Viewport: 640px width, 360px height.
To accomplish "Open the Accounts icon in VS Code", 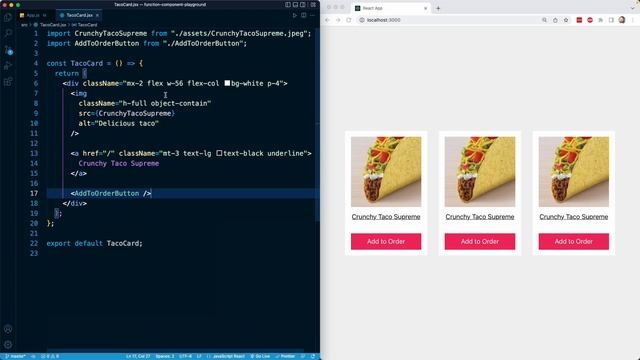I will click(8, 329).
